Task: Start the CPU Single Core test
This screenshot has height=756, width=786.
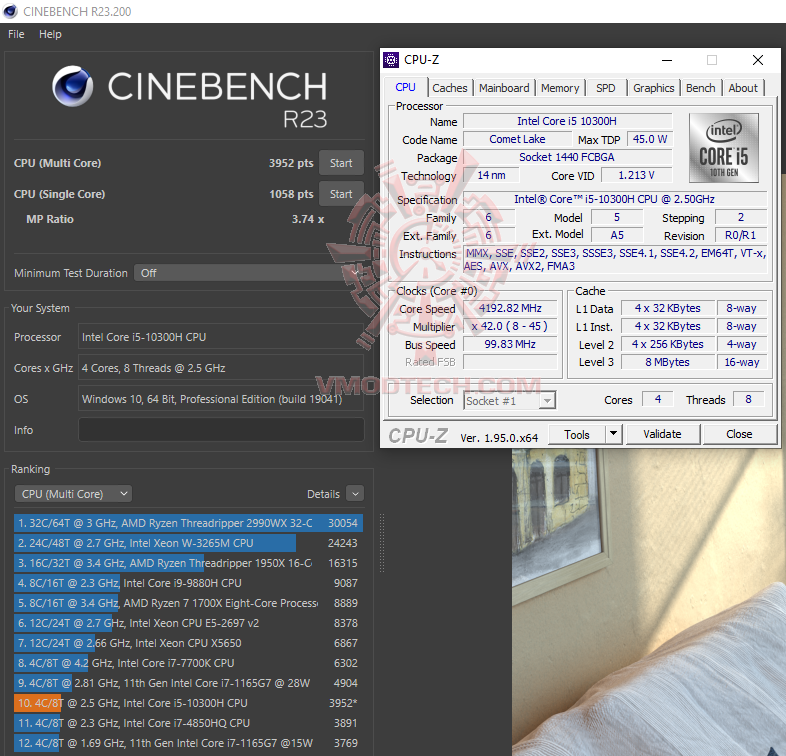Action: click(341, 194)
